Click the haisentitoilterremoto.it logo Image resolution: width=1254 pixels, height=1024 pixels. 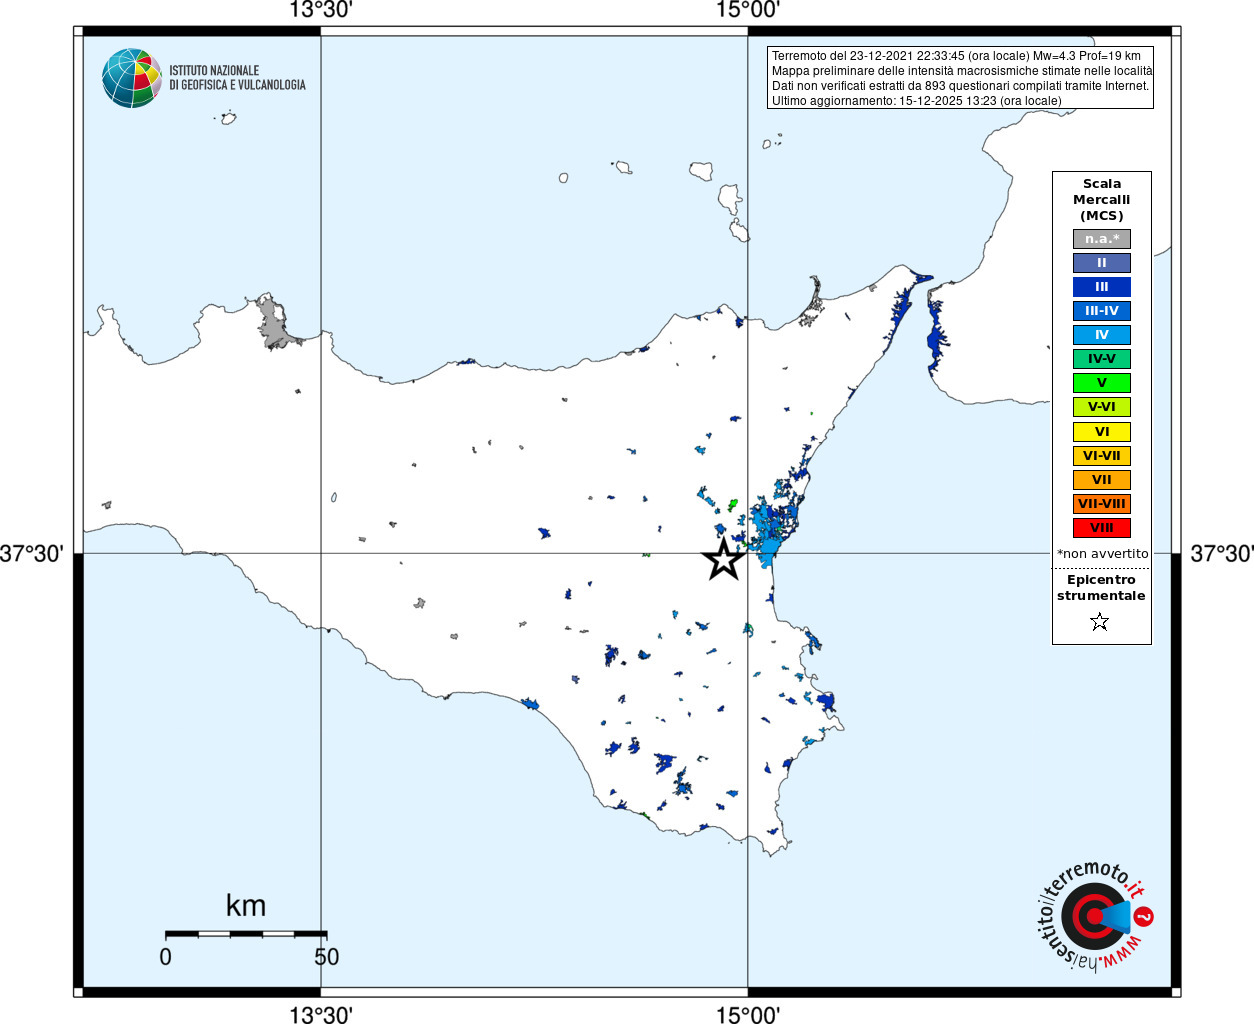(1092, 915)
